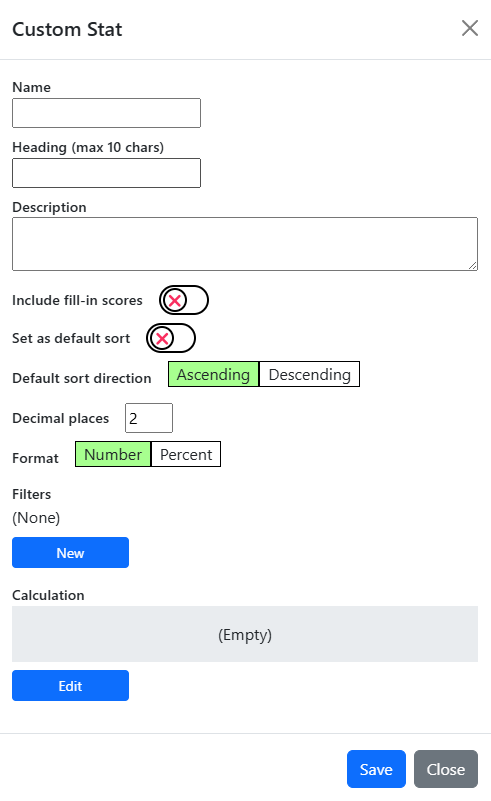Click the Description box resize grip icon
491x801 pixels.
click(x=473, y=266)
